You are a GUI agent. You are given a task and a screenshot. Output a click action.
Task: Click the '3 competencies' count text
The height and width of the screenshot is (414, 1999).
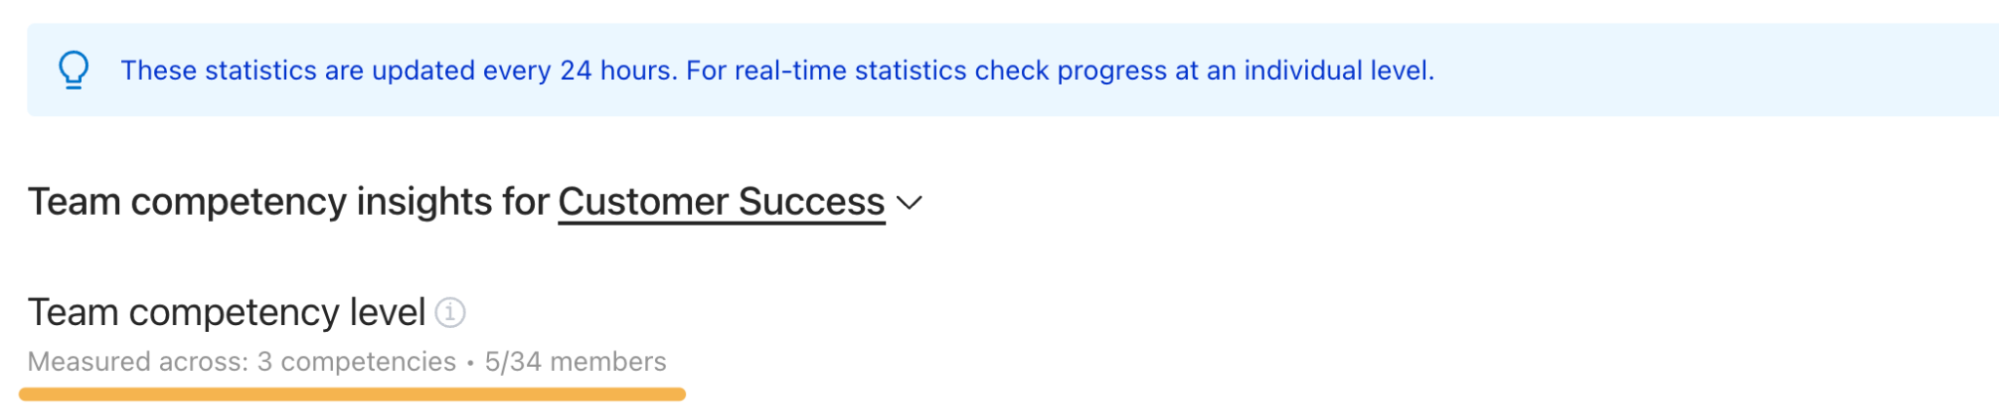tap(357, 361)
